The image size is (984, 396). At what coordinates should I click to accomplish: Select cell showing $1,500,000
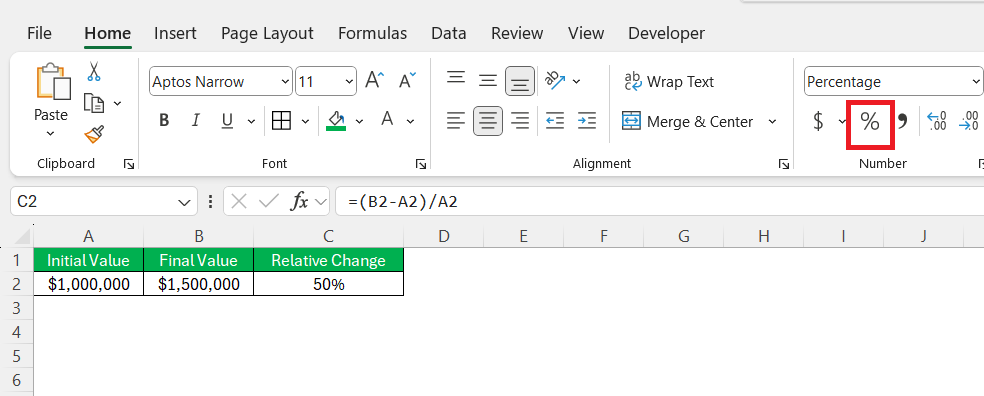(x=198, y=284)
